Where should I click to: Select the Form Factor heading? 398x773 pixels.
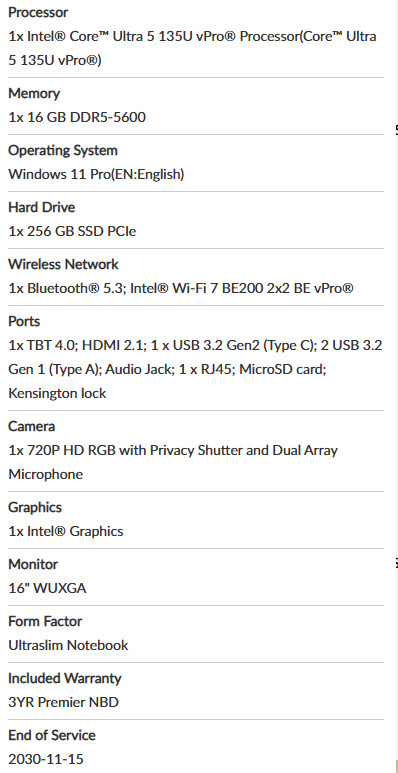click(x=45, y=621)
